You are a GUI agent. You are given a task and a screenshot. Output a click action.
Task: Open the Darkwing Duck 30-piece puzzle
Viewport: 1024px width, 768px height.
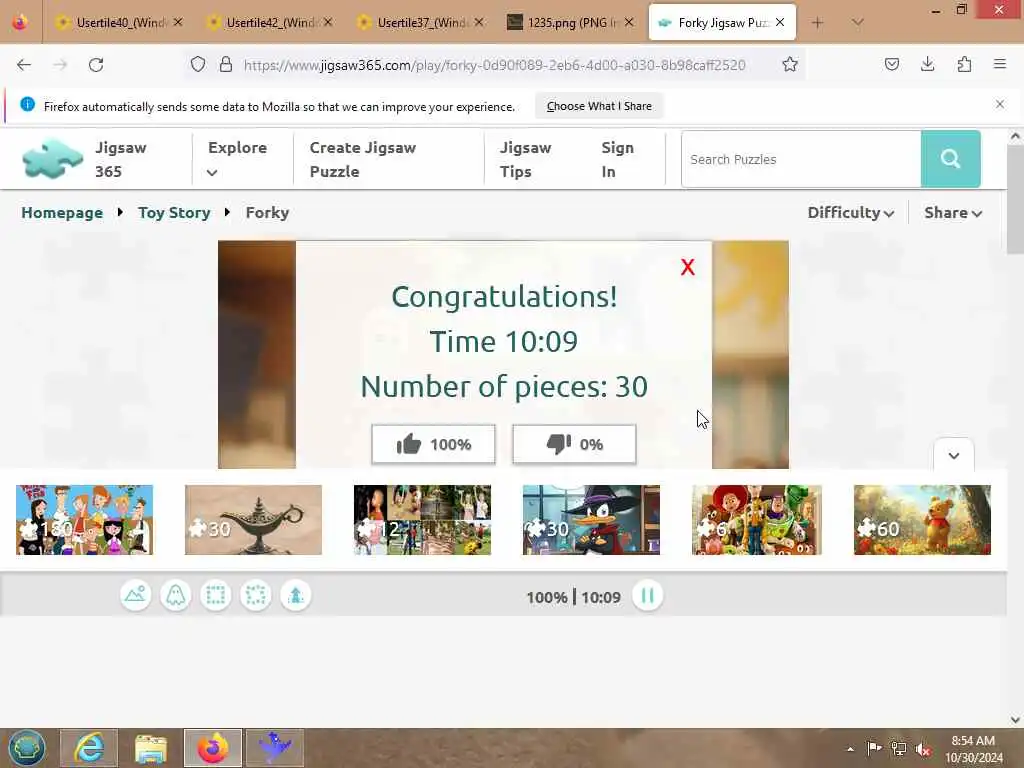click(x=591, y=520)
